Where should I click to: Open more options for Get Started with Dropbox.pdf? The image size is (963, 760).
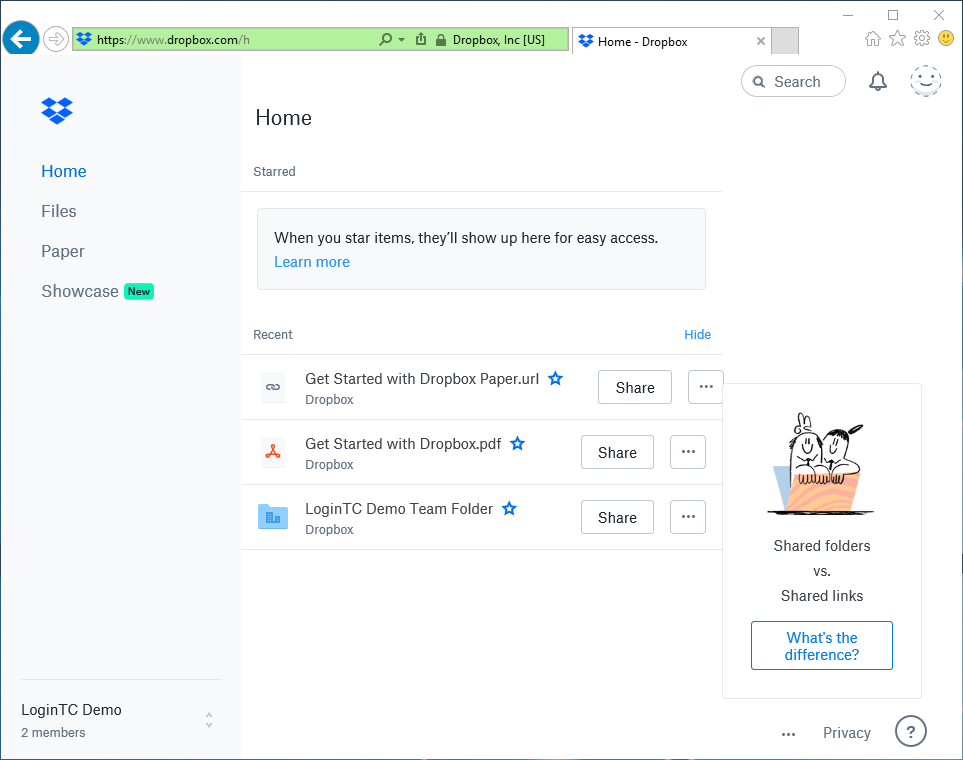688,452
